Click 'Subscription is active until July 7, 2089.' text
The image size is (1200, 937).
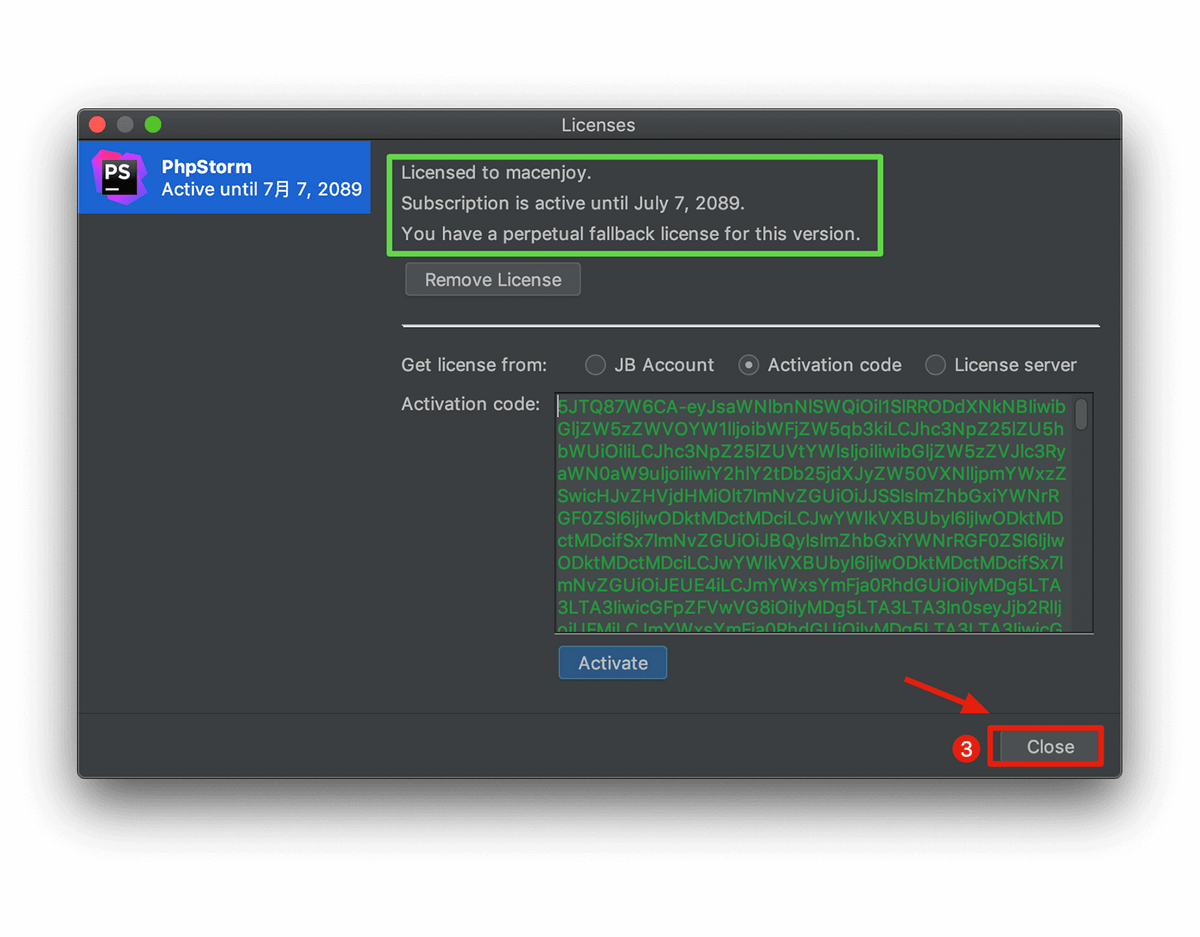tap(573, 203)
